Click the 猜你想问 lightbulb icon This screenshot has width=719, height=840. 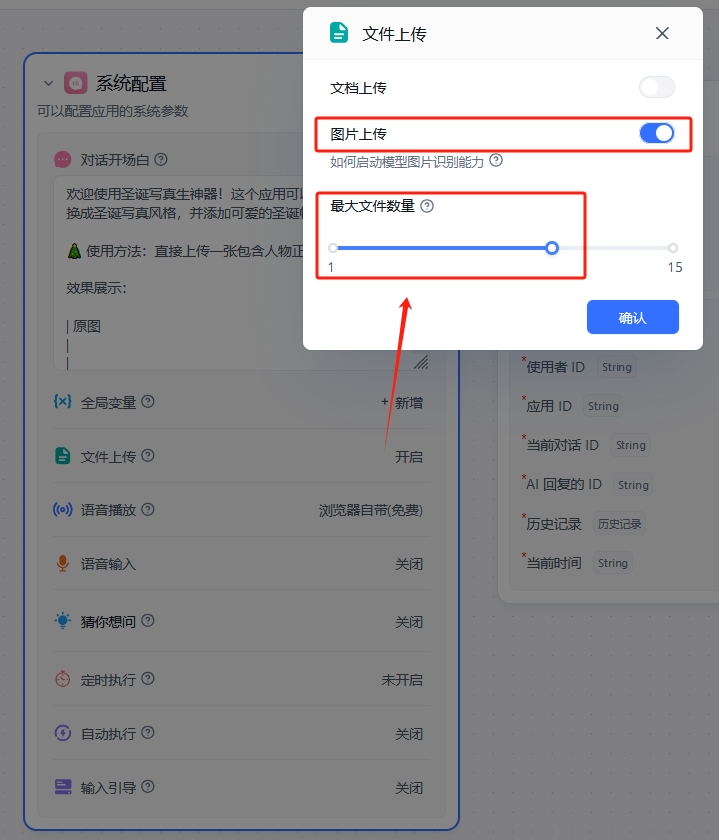[63, 621]
